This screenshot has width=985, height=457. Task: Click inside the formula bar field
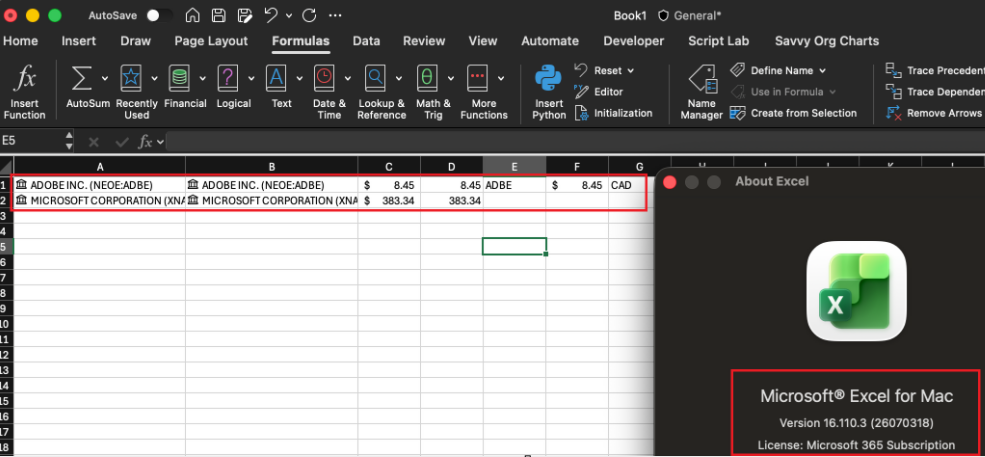[574, 141]
